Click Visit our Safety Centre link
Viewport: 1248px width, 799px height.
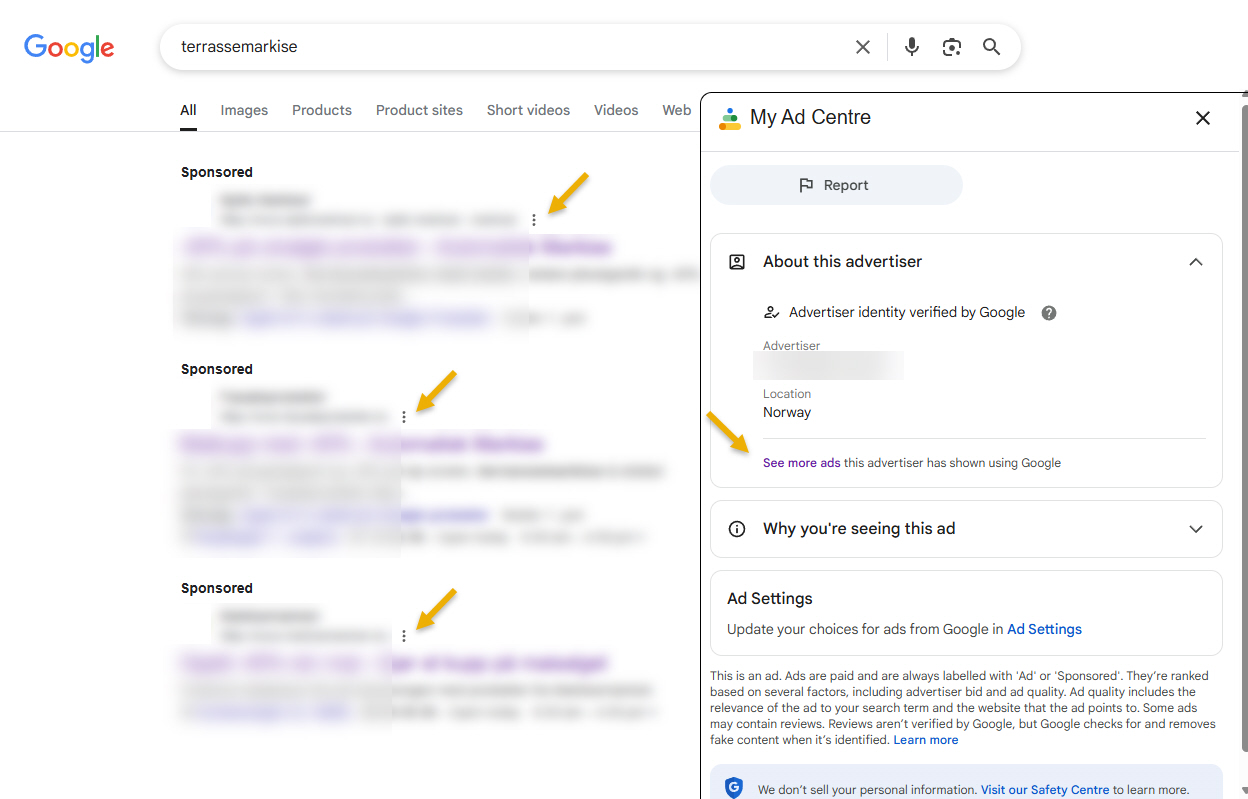[1044, 790]
